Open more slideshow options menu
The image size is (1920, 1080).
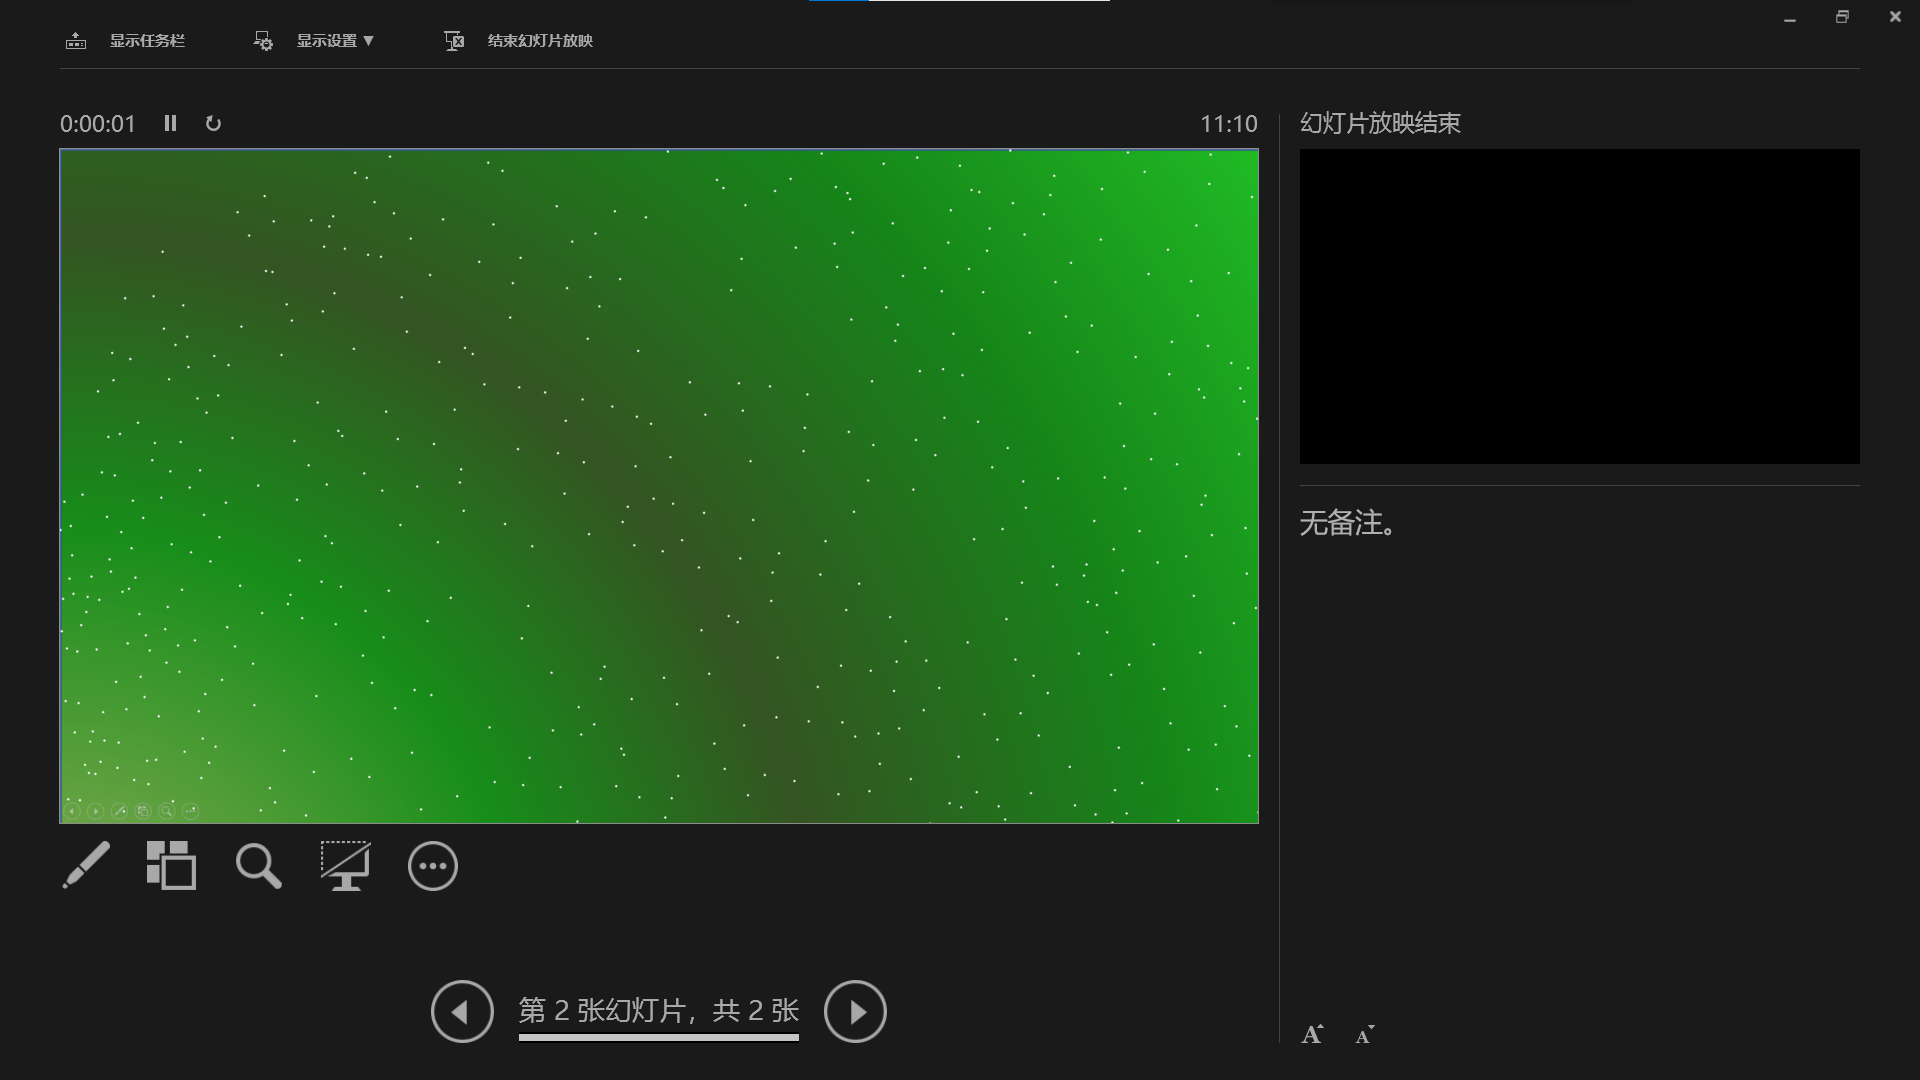tap(432, 866)
